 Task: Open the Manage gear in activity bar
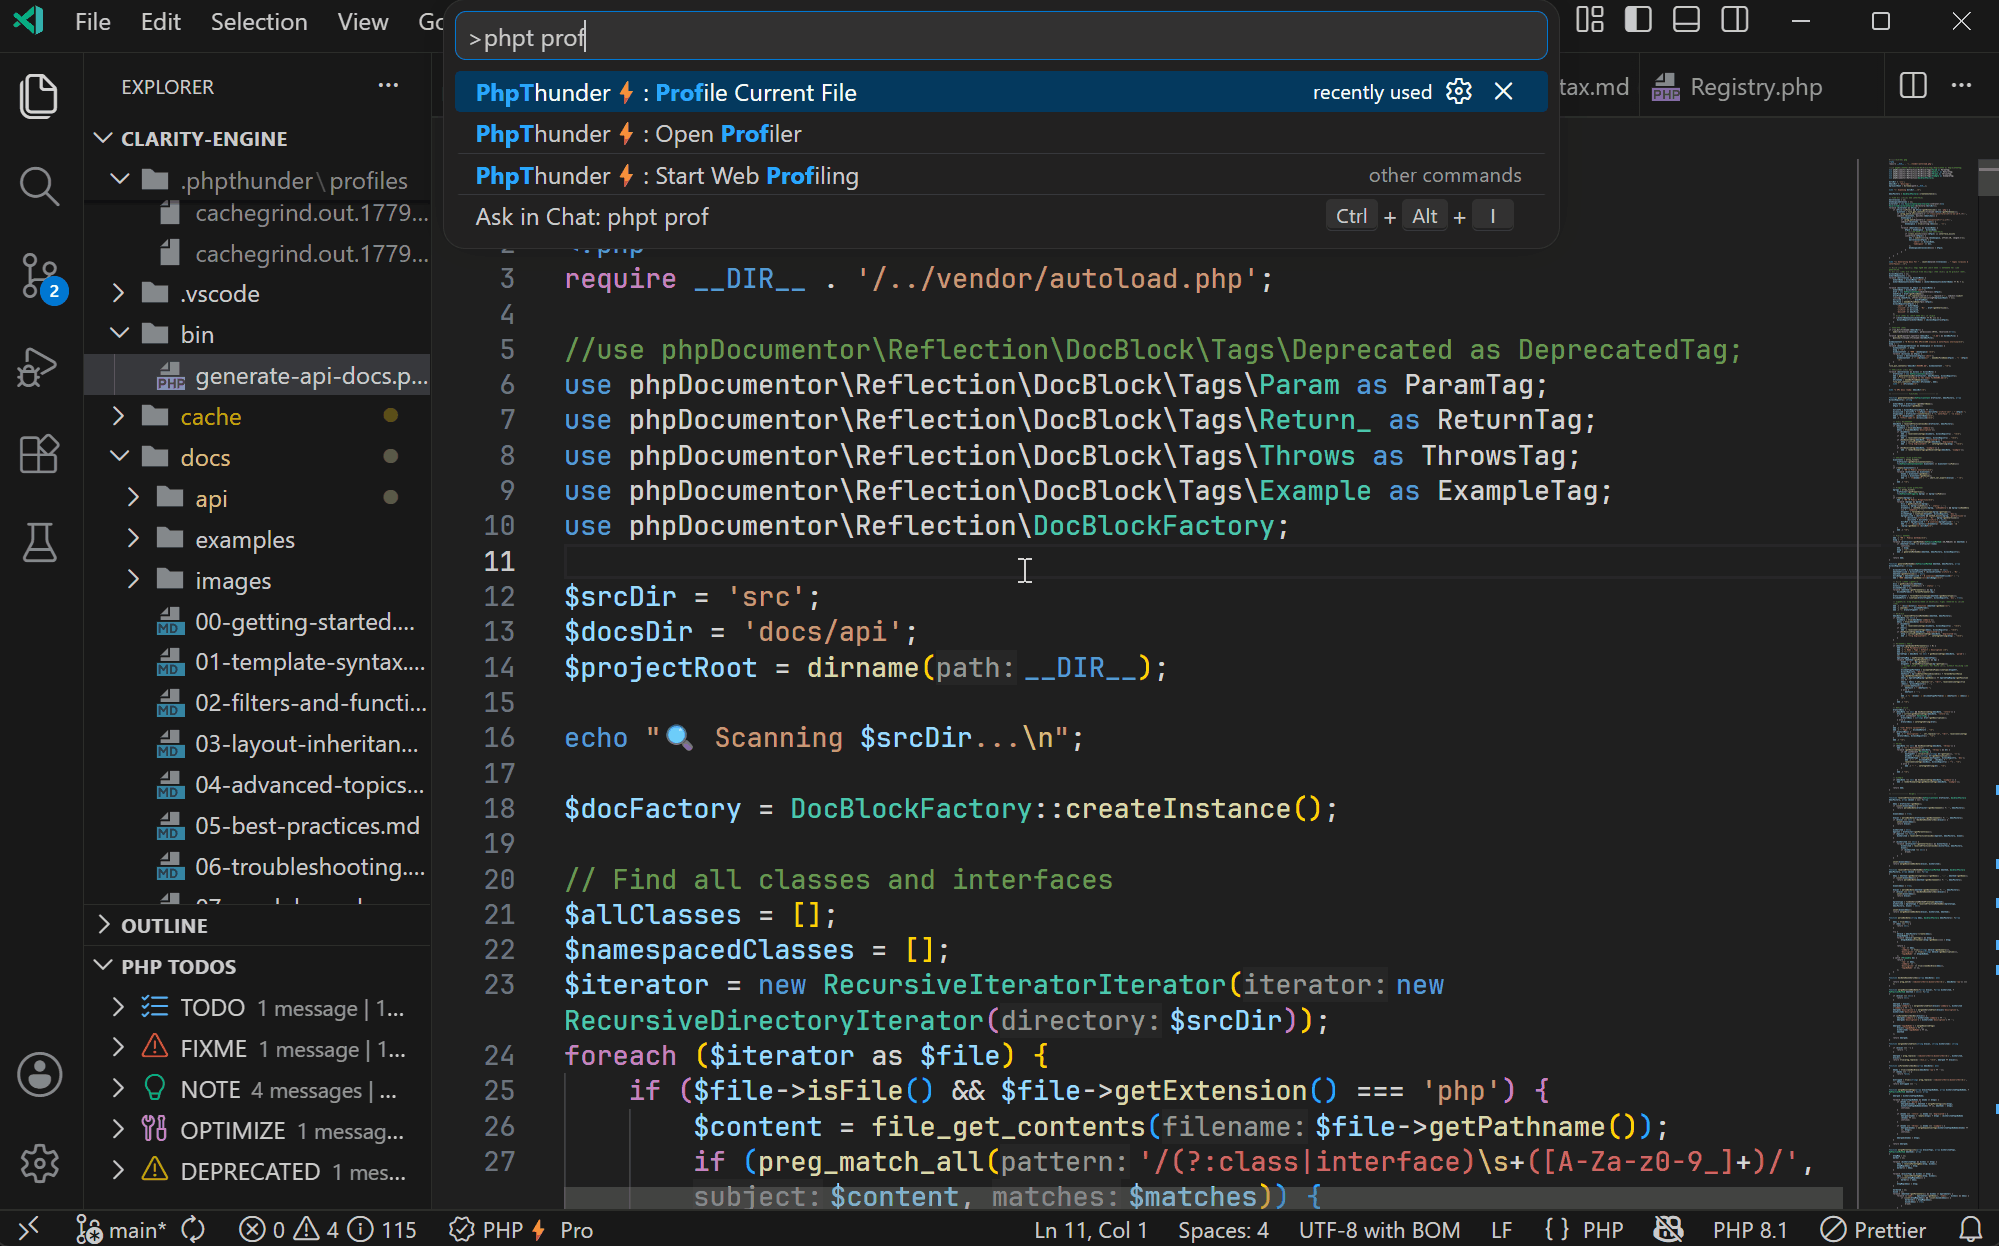[x=39, y=1164]
